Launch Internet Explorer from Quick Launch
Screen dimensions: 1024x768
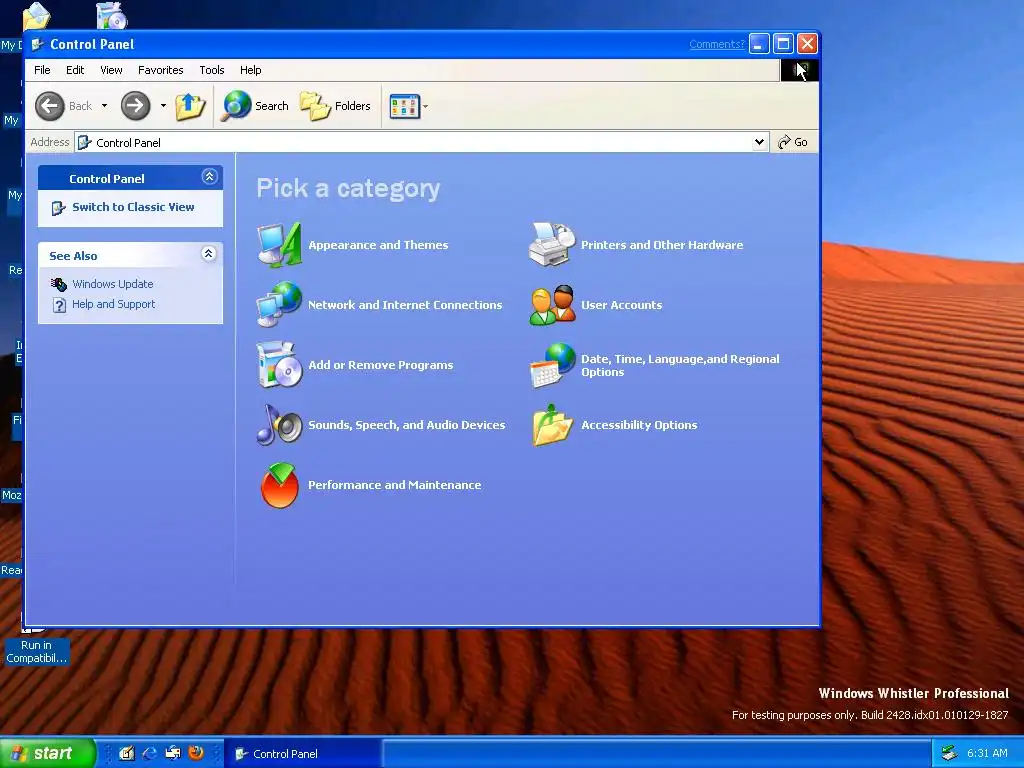[x=150, y=753]
